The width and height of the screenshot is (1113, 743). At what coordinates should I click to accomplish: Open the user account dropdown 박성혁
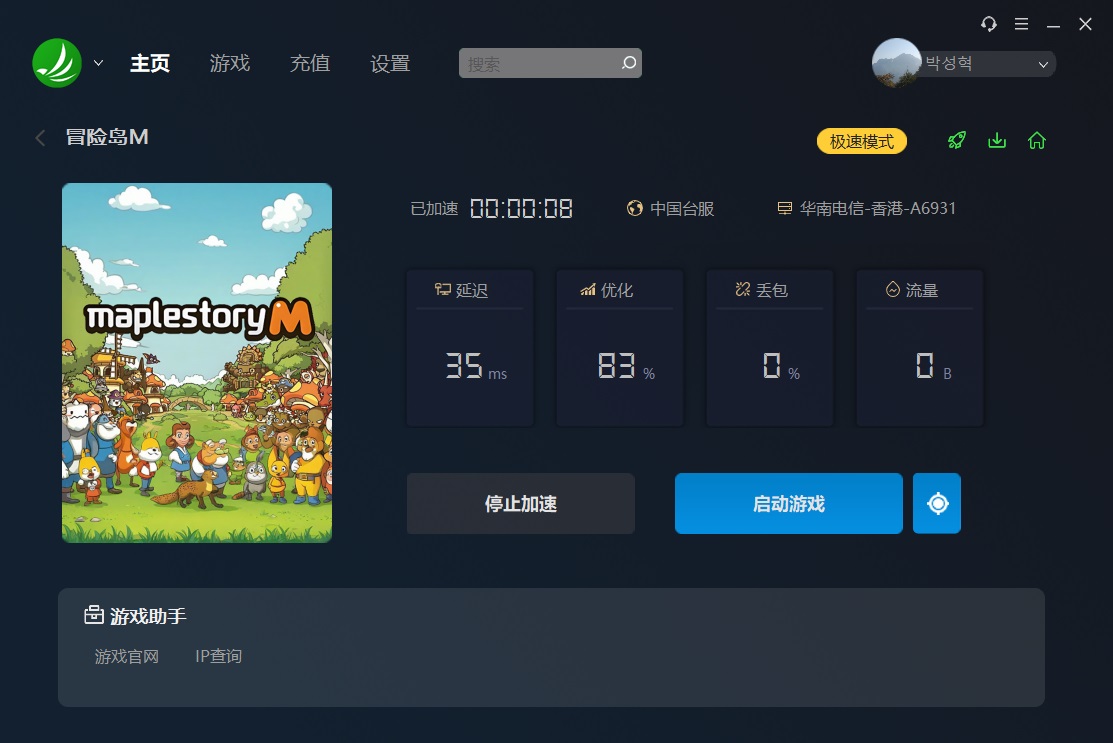965,63
